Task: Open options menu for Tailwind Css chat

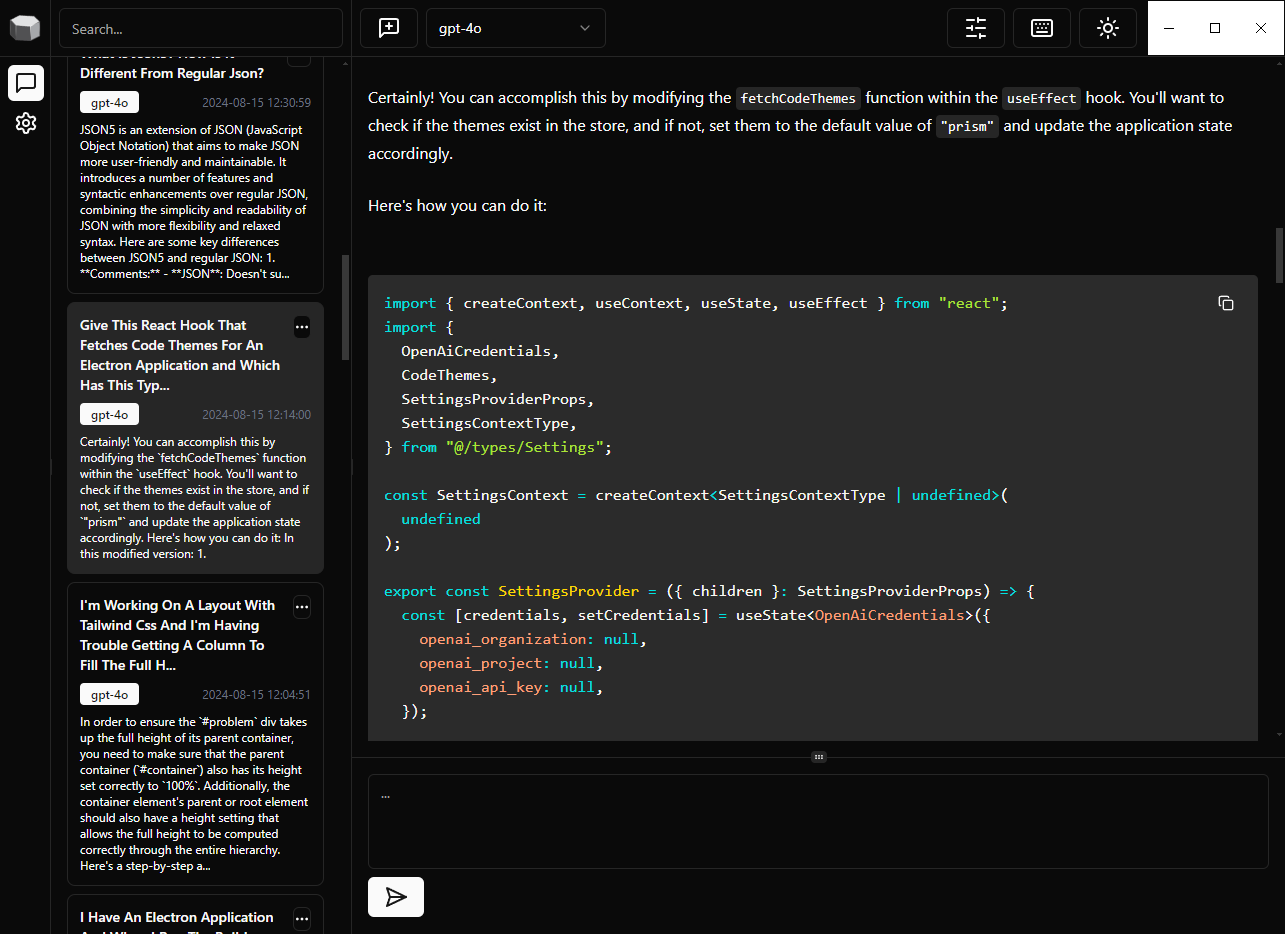Action: [x=302, y=607]
